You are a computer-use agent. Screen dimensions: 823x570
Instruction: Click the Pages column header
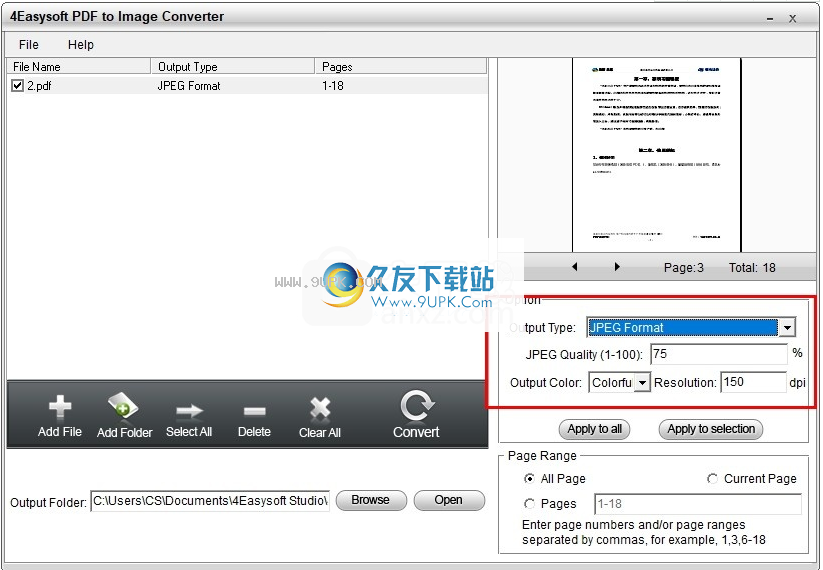[x=401, y=67]
